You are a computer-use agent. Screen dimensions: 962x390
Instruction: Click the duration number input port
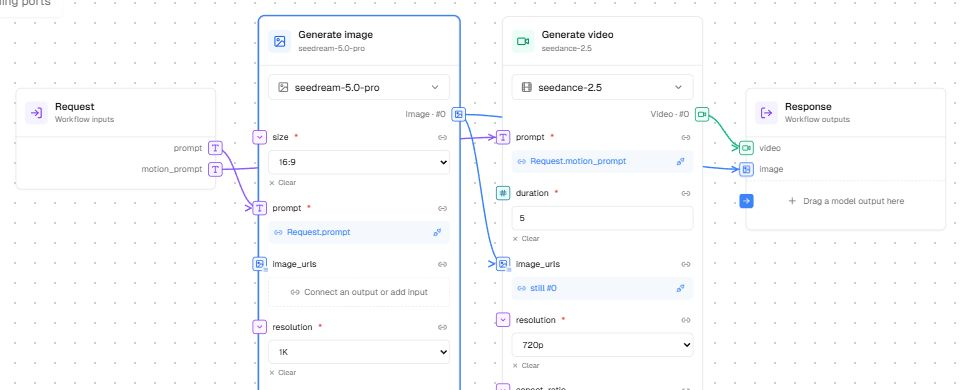pos(503,193)
